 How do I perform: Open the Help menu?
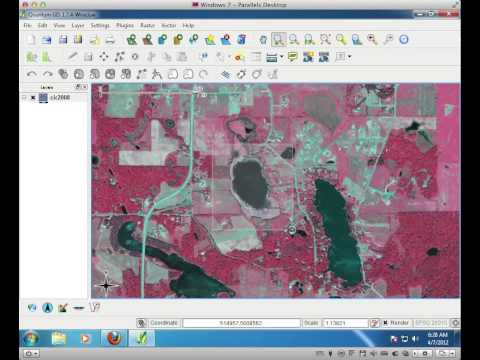188,25
